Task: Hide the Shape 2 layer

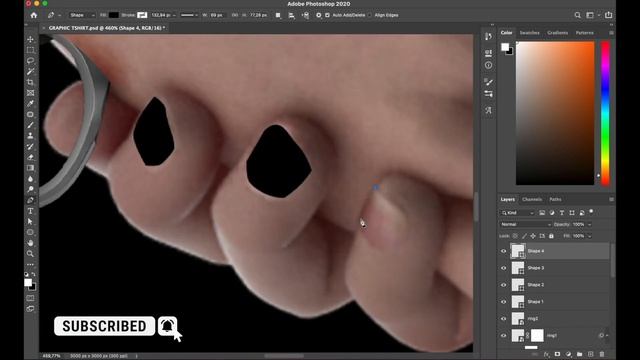Action: pyautogui.click(x=504, y=285)
